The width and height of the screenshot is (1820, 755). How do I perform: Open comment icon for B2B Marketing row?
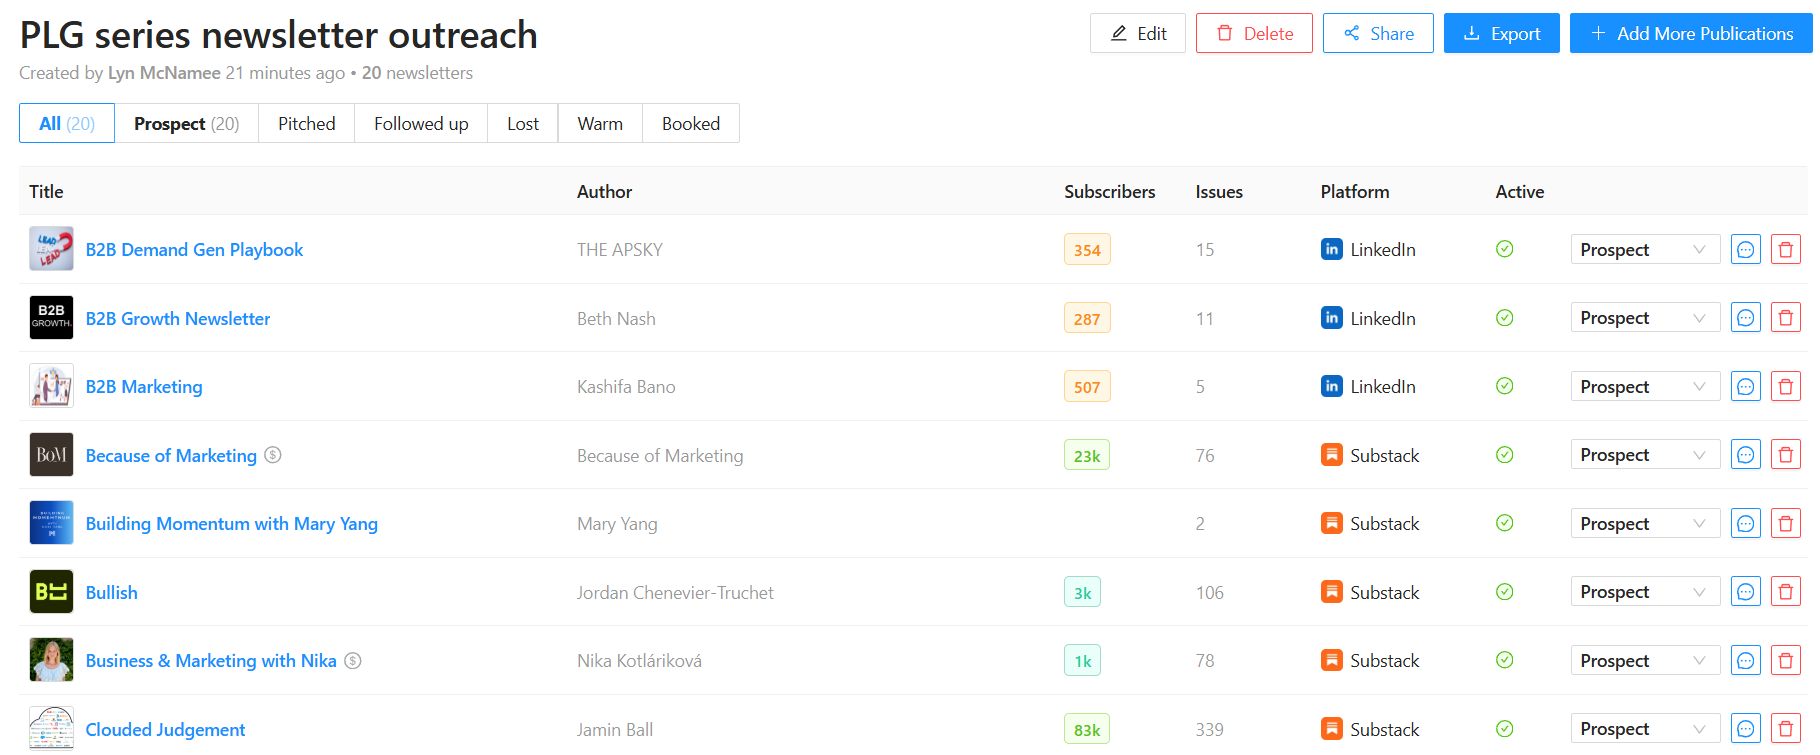pyautogui.click(x=1746, y=386)
